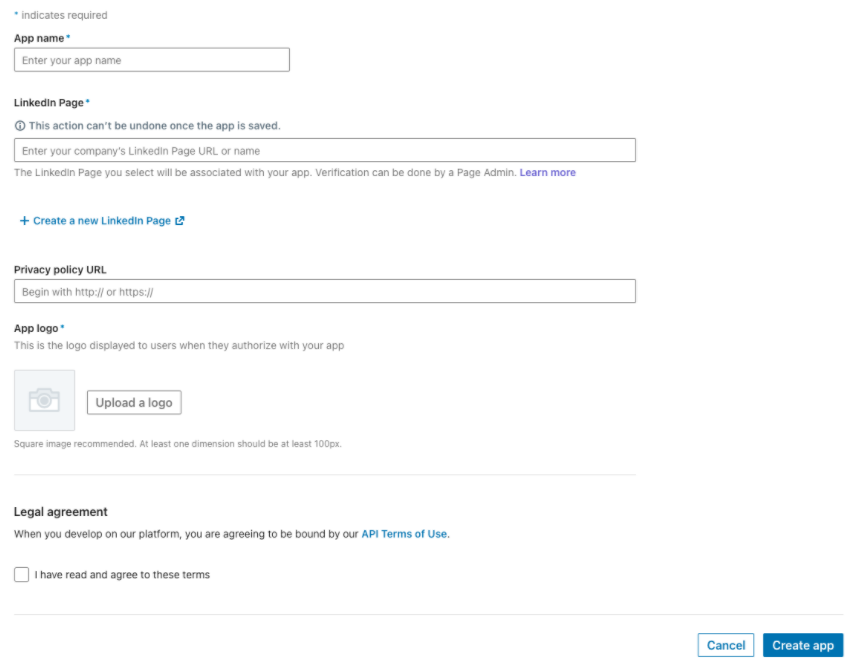Click the App logo label
The height and width of the screenshot is (671, 856).
click(x=36, y=328)
